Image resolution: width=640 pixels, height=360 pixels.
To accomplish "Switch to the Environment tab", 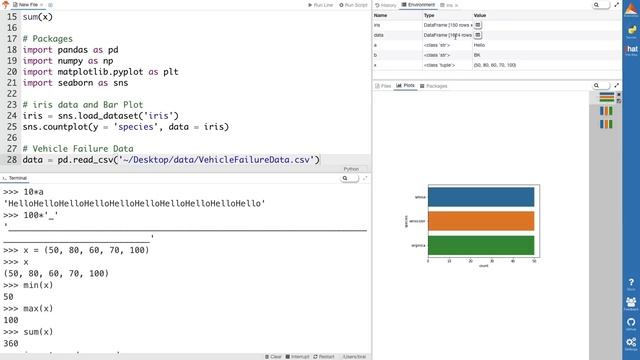I will [x=418, y=5].
